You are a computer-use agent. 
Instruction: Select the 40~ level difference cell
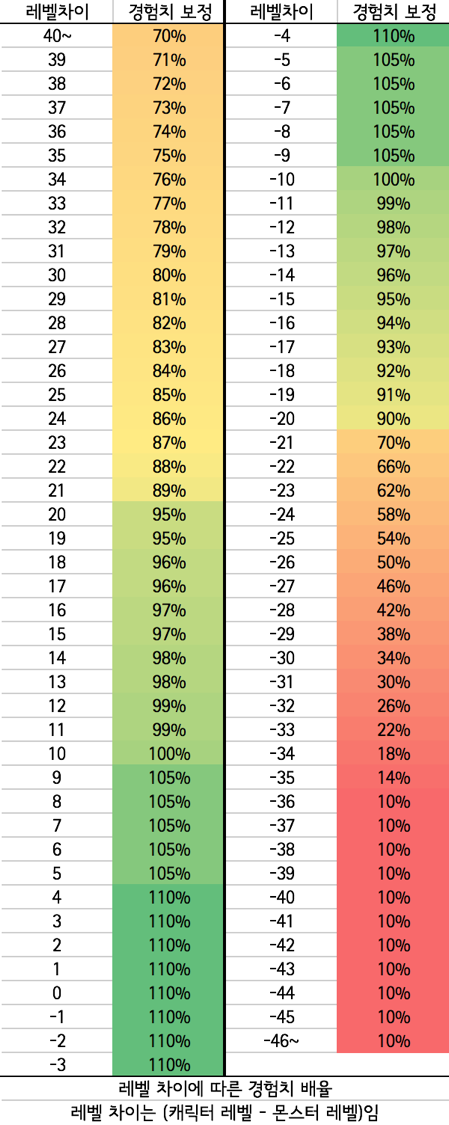[57, 35]
